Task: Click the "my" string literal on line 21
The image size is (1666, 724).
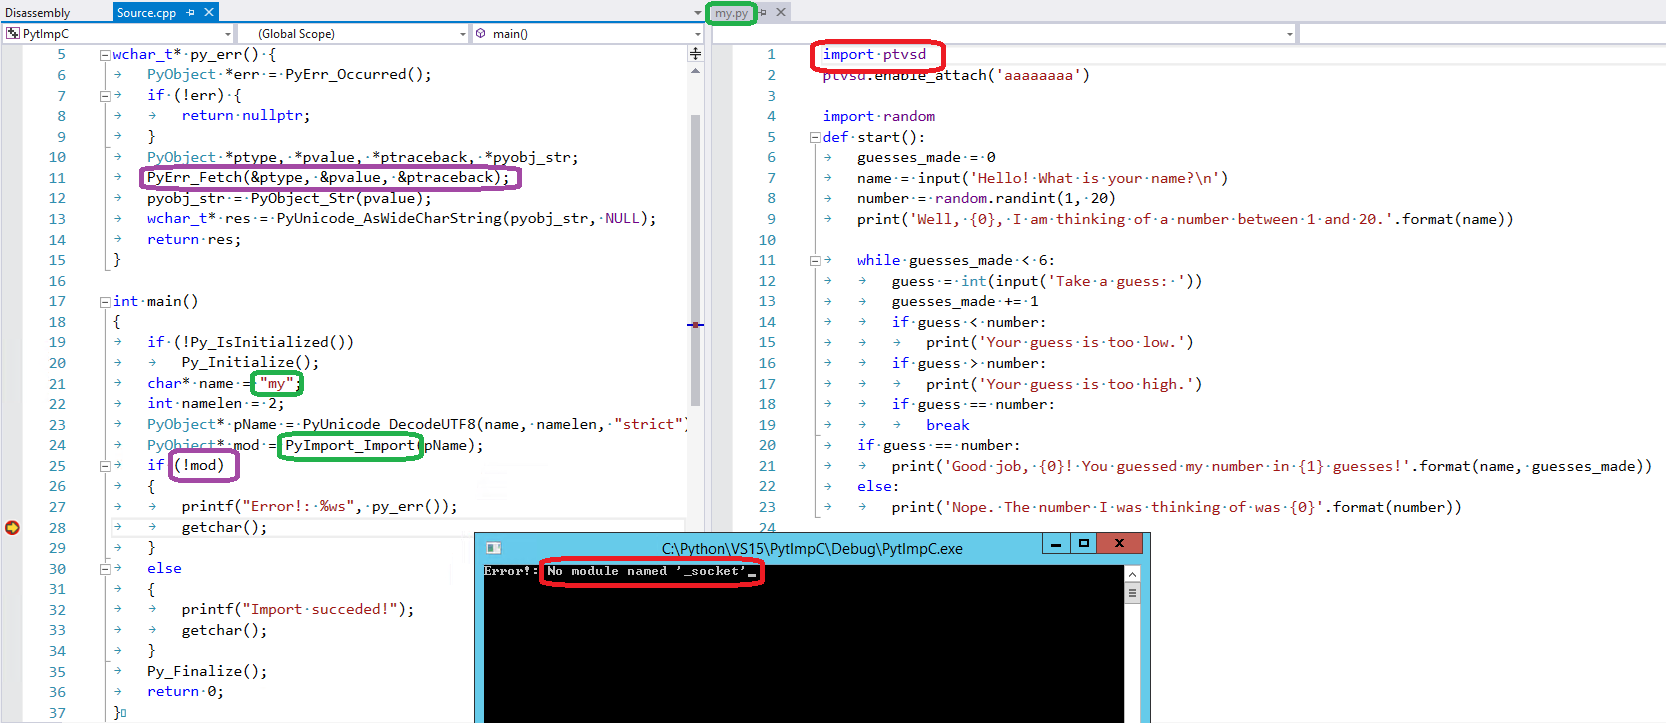Action: 276,383
